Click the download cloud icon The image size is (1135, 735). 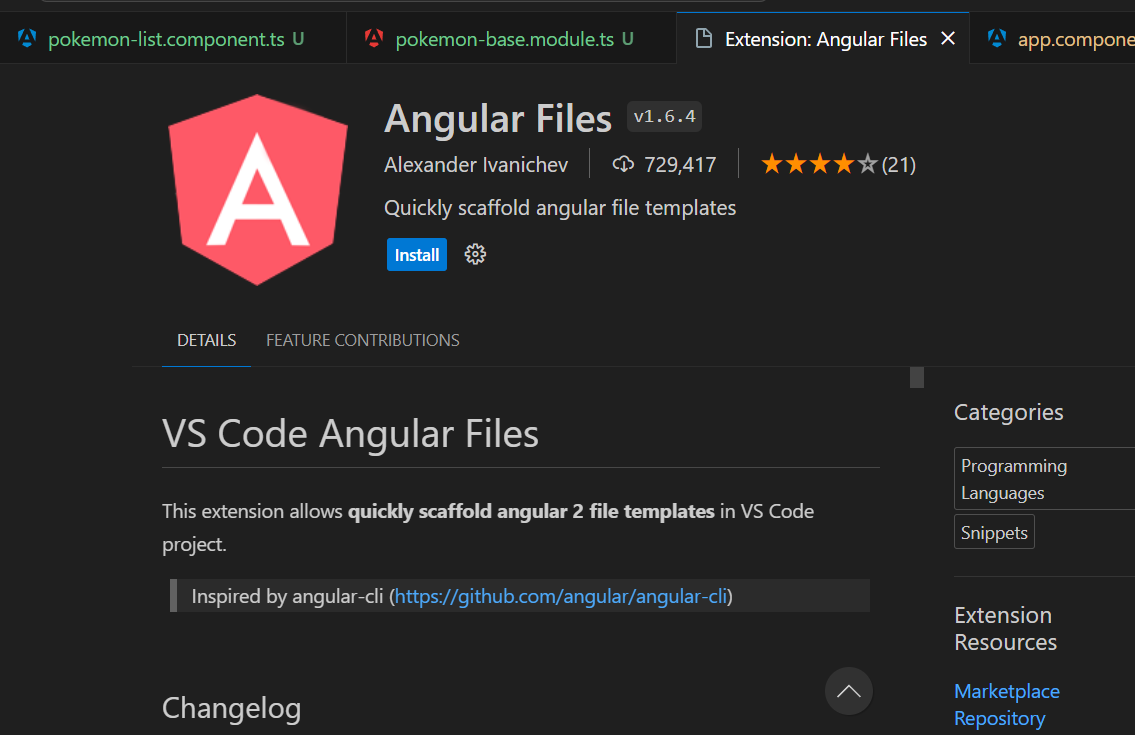click(623, 164)
